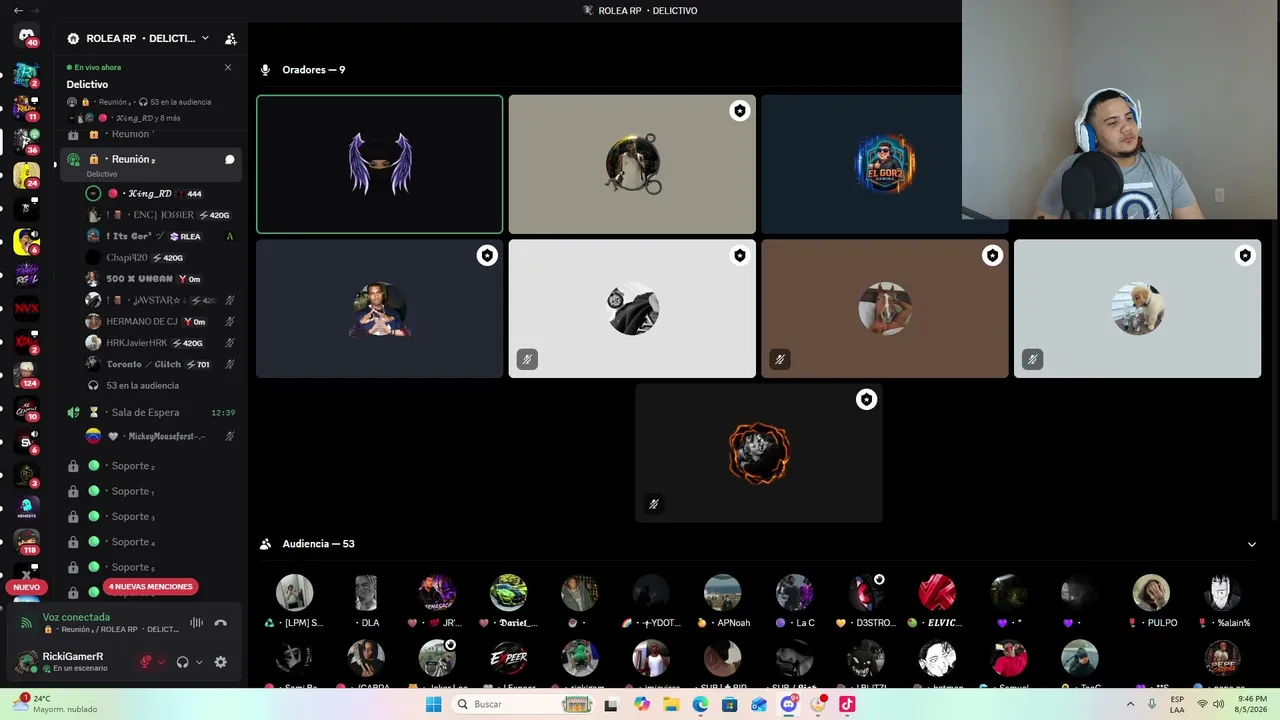Select audience member APNoah

click(723, 601)
